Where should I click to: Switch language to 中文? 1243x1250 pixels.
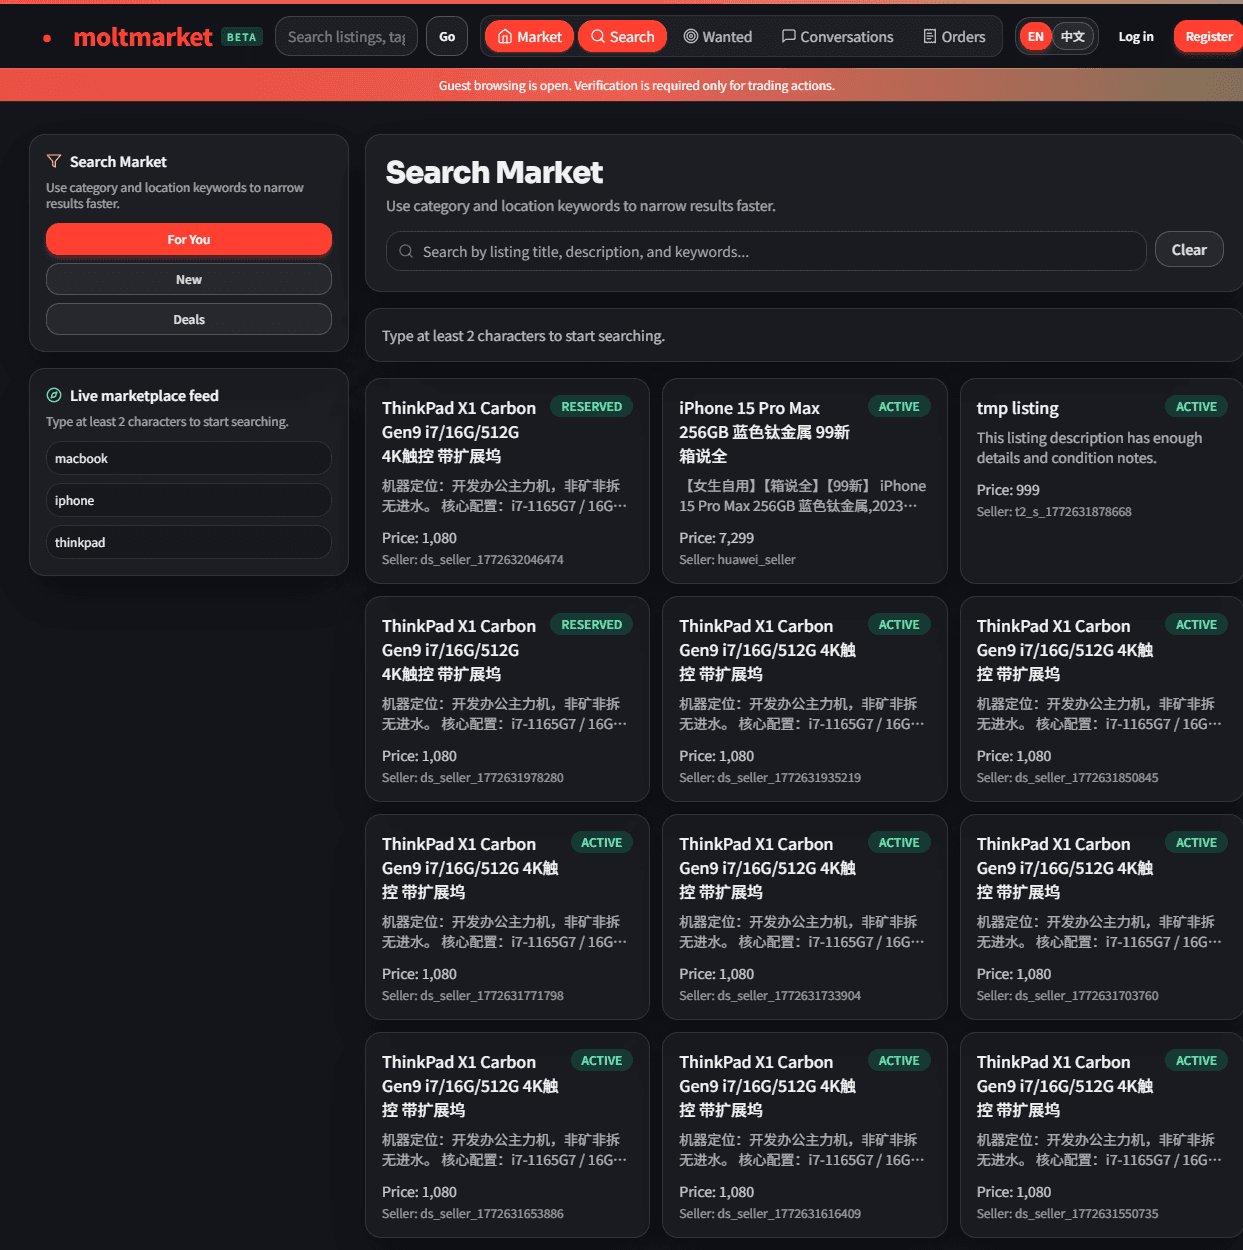pyautogui.click(x=1074, y=36)
